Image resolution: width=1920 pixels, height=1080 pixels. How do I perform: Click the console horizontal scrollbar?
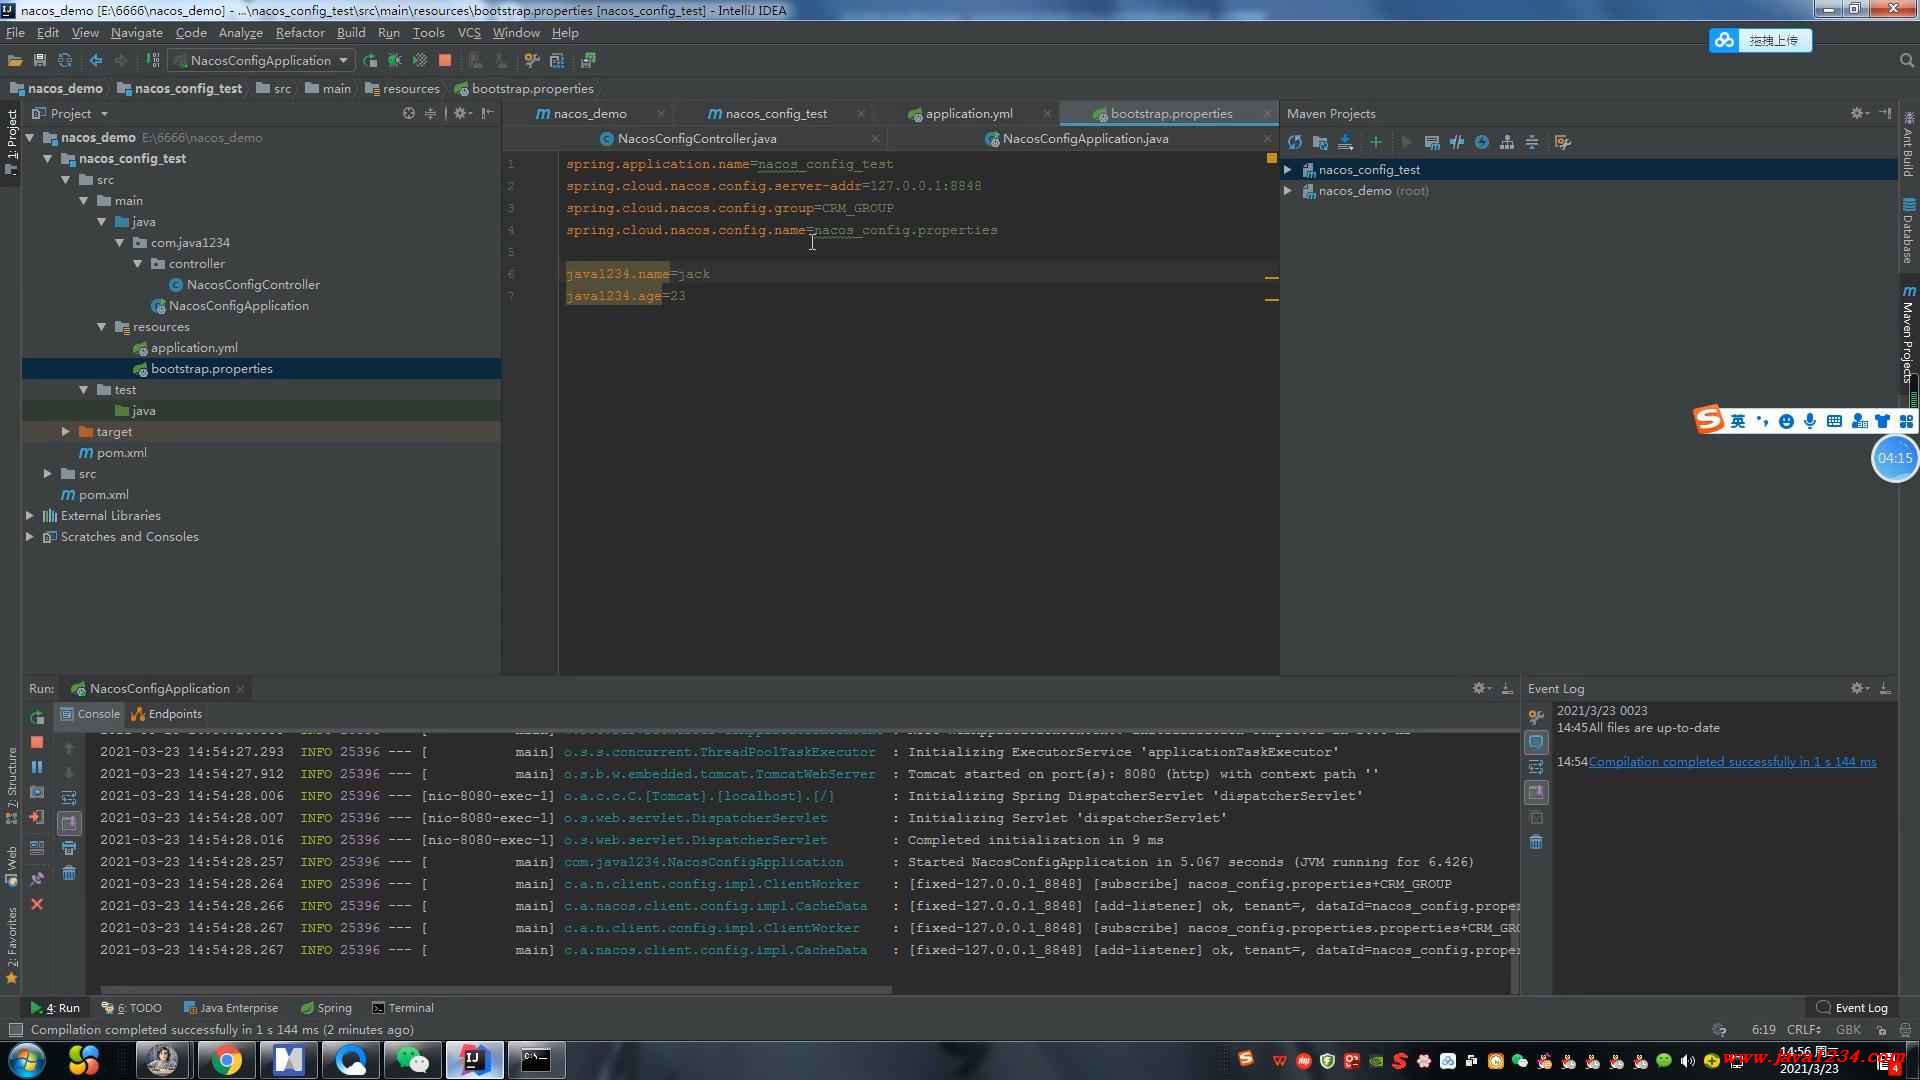pos(495,990)
